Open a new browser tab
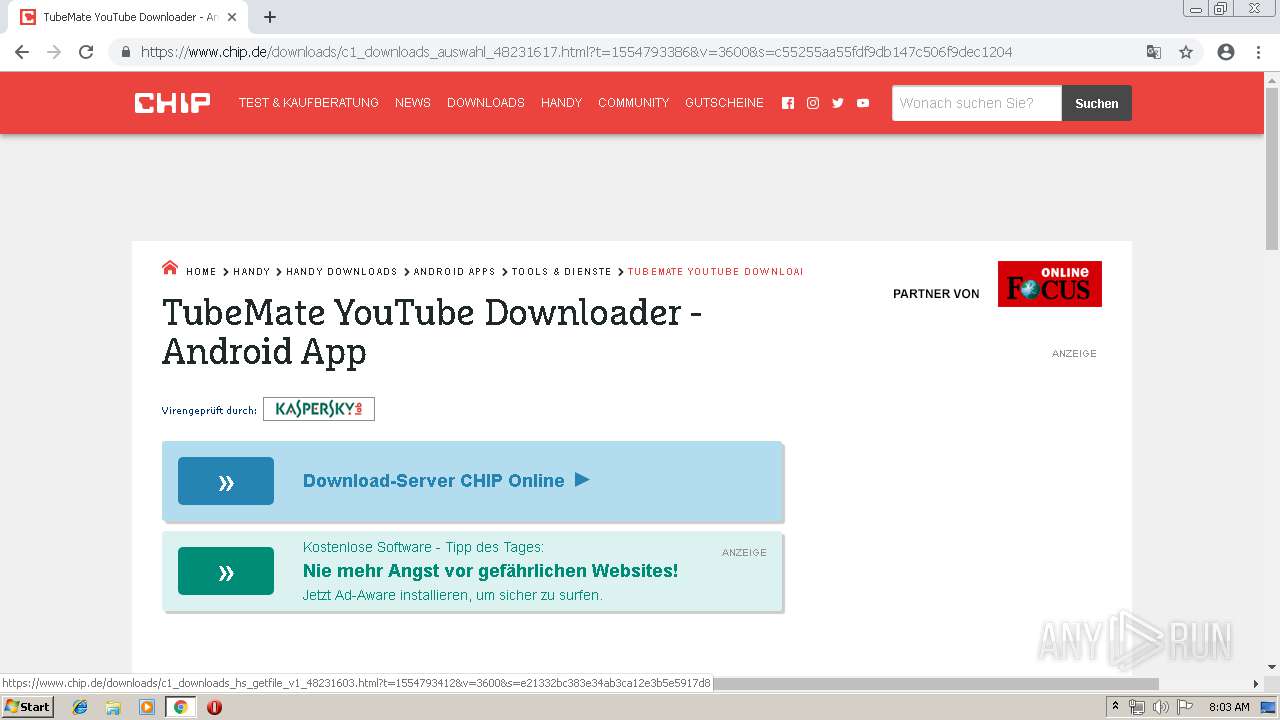This screenshot has width=1280, height=720. point(270,17)
